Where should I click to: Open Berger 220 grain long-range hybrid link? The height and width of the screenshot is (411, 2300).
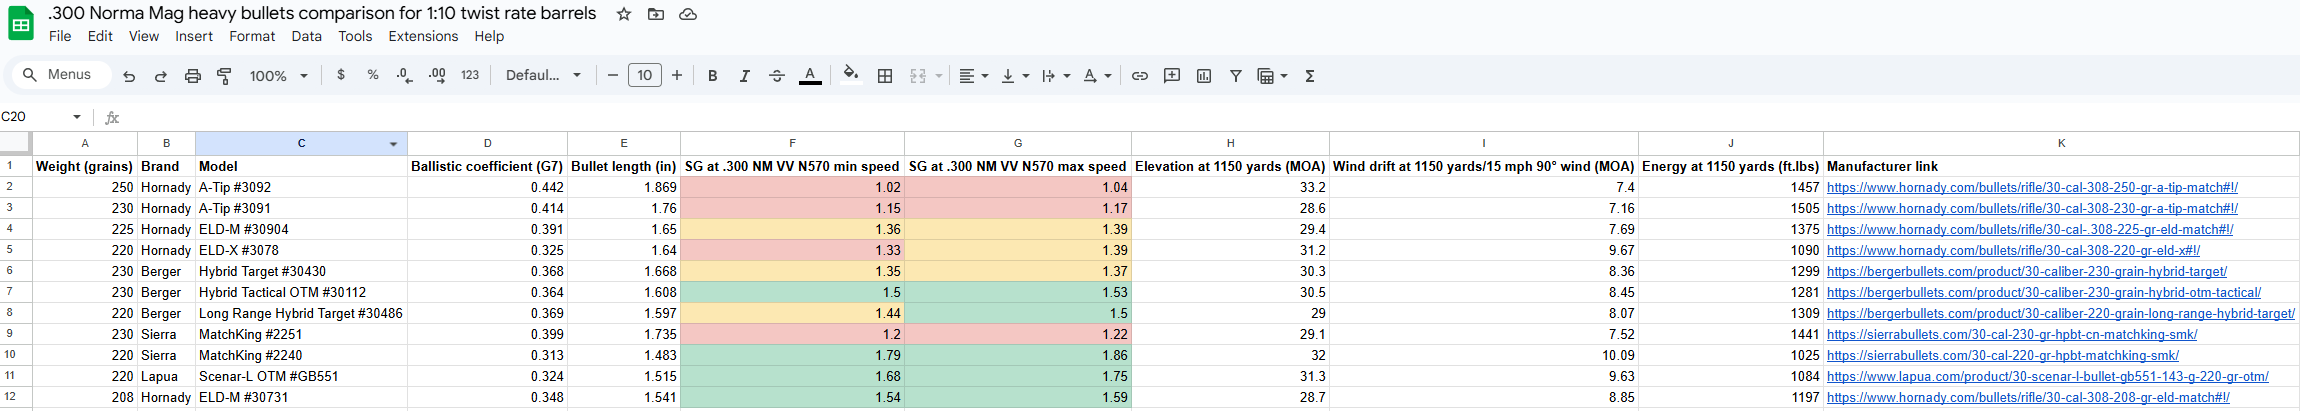pos(2061,313)
